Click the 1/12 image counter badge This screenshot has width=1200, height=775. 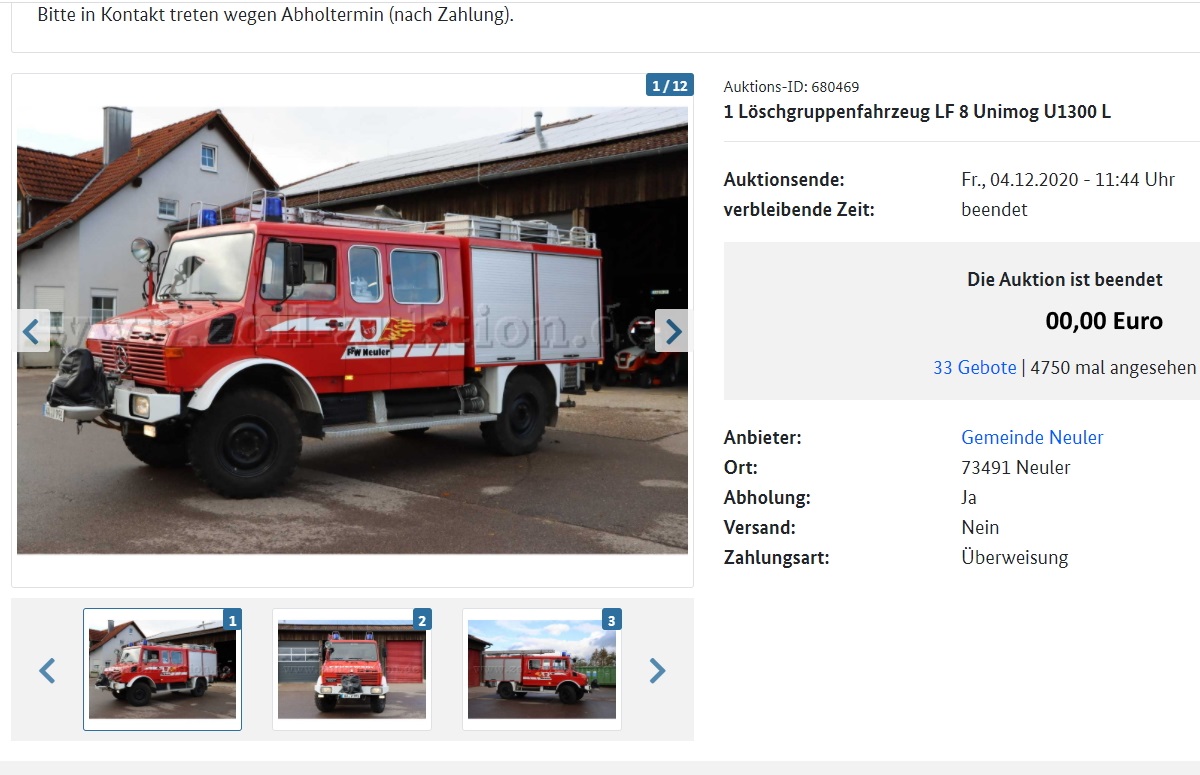click(670, 85)
